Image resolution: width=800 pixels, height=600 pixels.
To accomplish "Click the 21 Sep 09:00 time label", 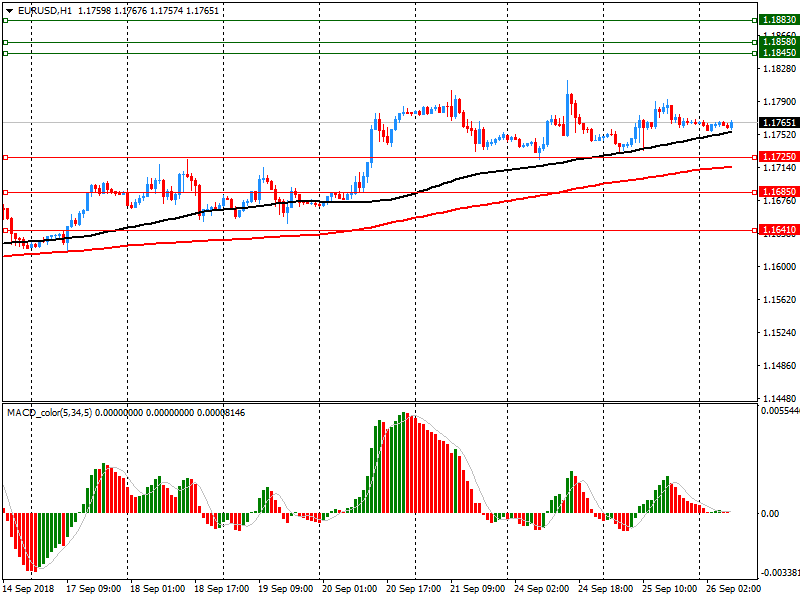I will click(x=477, y=590).
